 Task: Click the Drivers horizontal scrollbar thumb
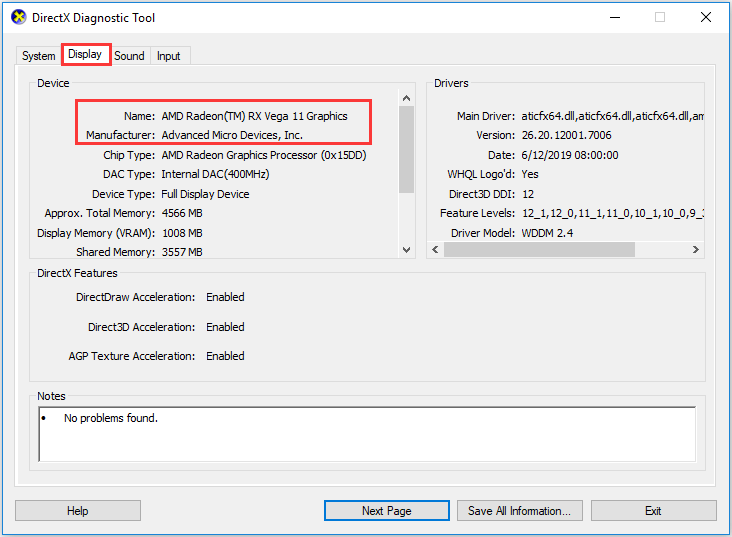click(x=539, y=249)
